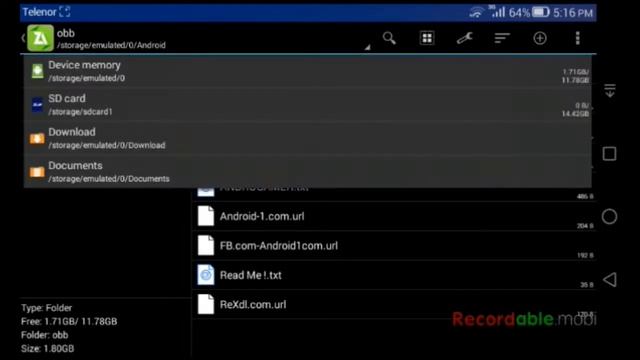Open the wrench settings tool
Screen dimensions: 640x360
tap(464, 38)
